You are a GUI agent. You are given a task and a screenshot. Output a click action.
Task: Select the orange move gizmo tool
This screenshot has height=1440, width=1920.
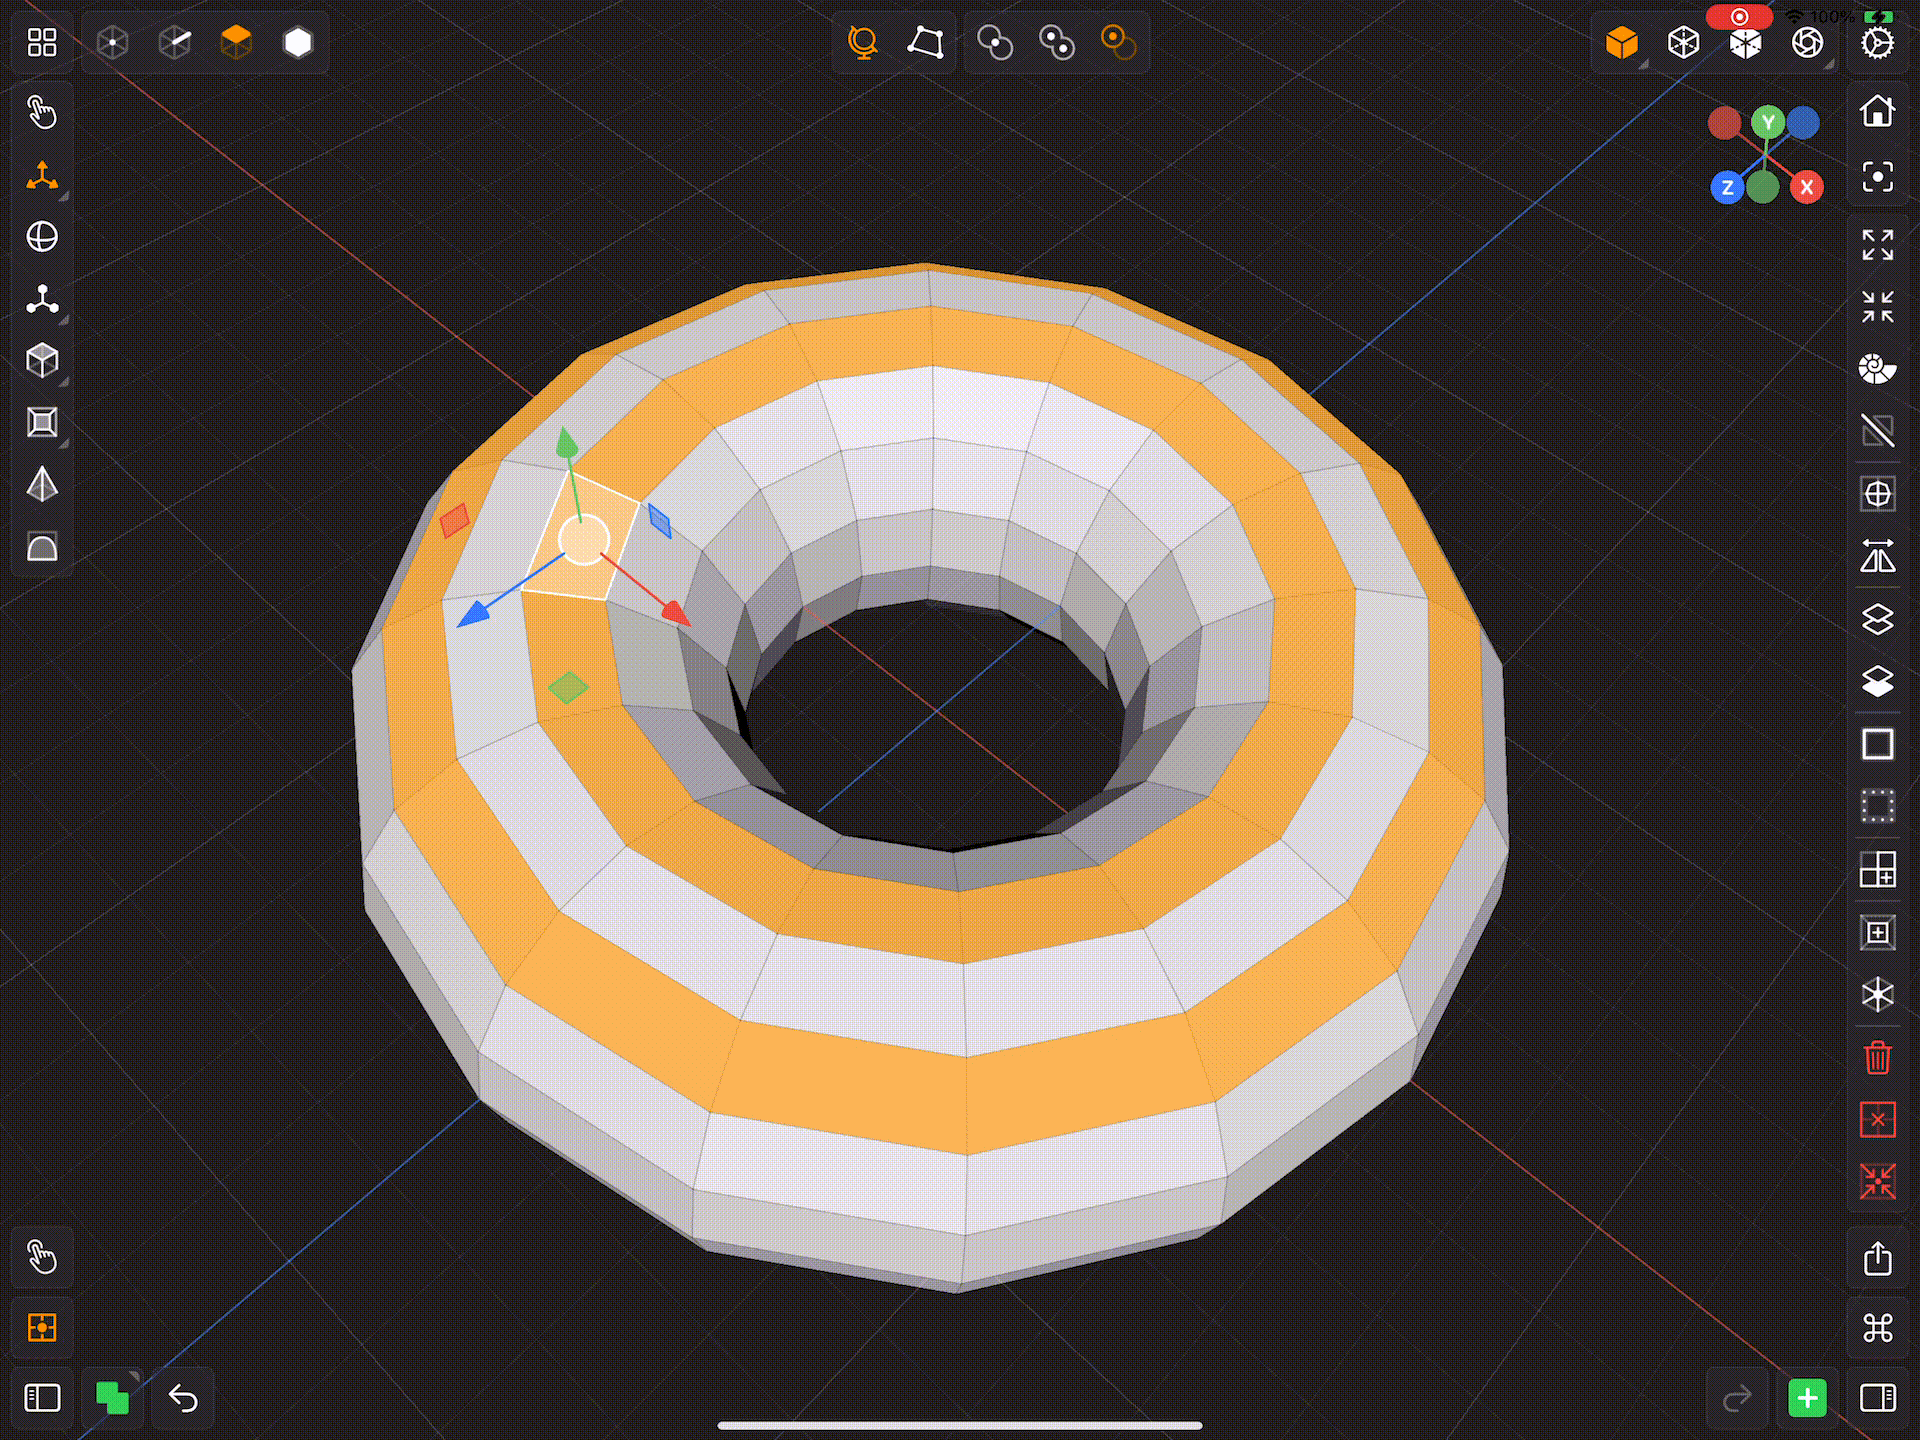click(x=42, y=176)
